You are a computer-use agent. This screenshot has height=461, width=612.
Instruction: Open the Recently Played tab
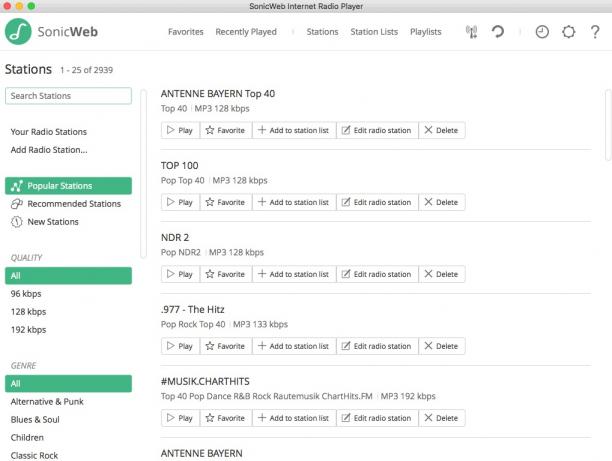click(x=246, y=32)
